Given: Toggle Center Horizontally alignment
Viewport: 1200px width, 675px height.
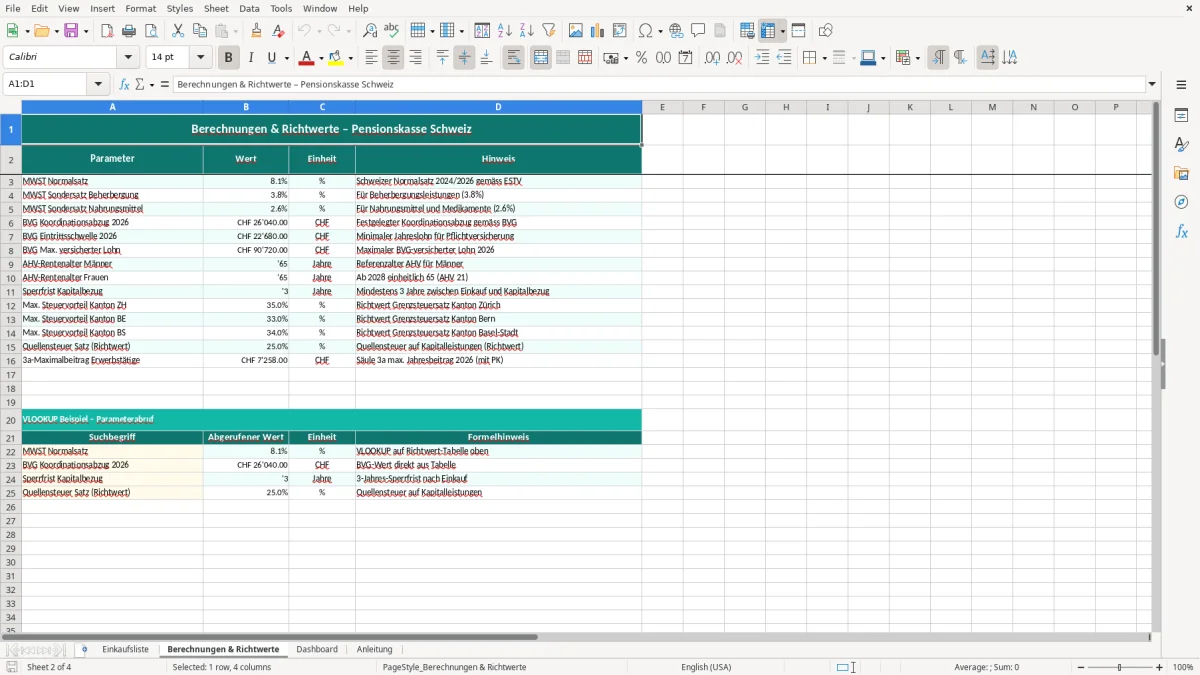Looking at the screenshot, I should (x=393, y=58).
